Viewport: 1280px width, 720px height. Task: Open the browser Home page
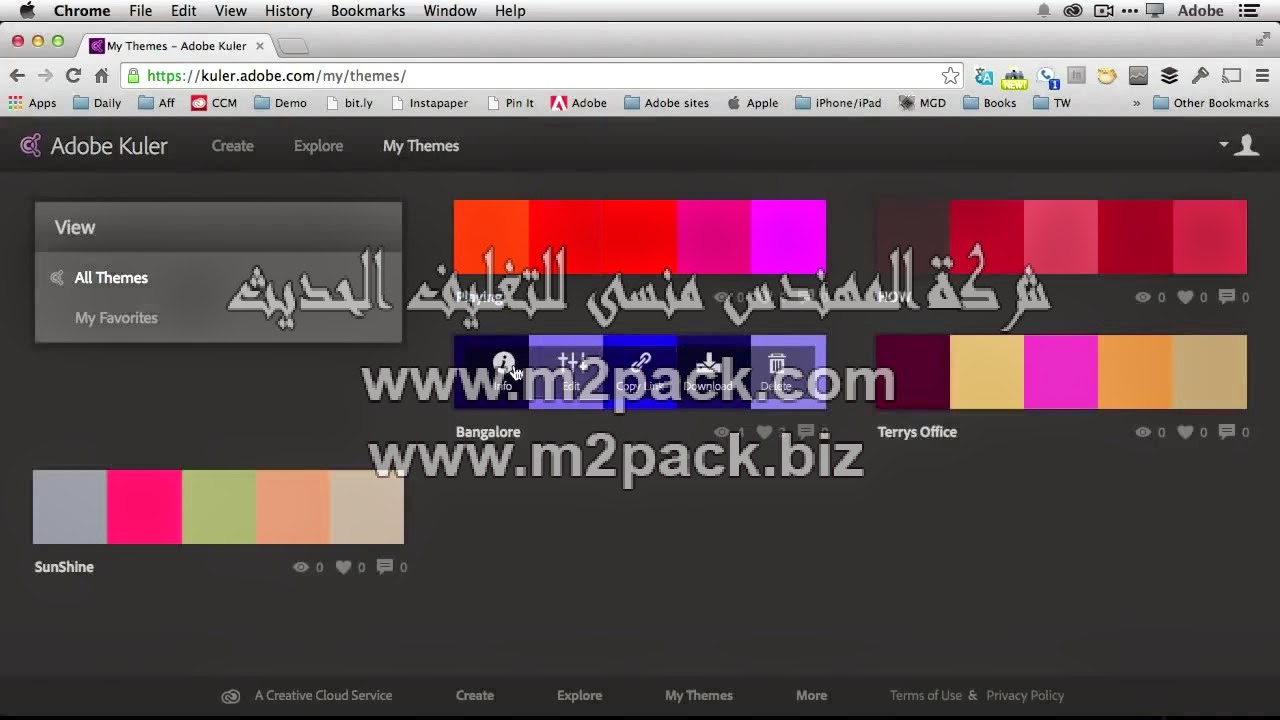(101, 76)
